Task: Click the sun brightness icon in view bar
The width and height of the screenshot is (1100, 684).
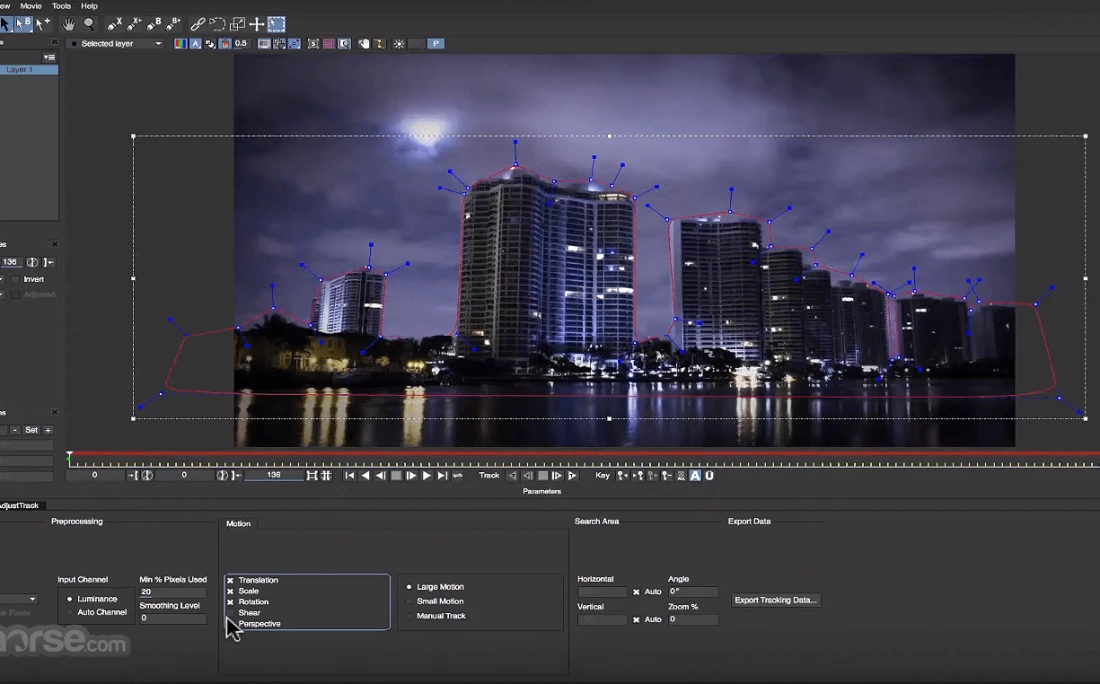Action: pyautogui.click(x=399, y=44)
